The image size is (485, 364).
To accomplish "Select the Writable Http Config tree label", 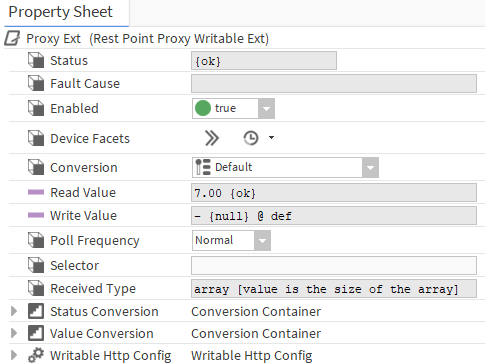I will tap(111, 356).
